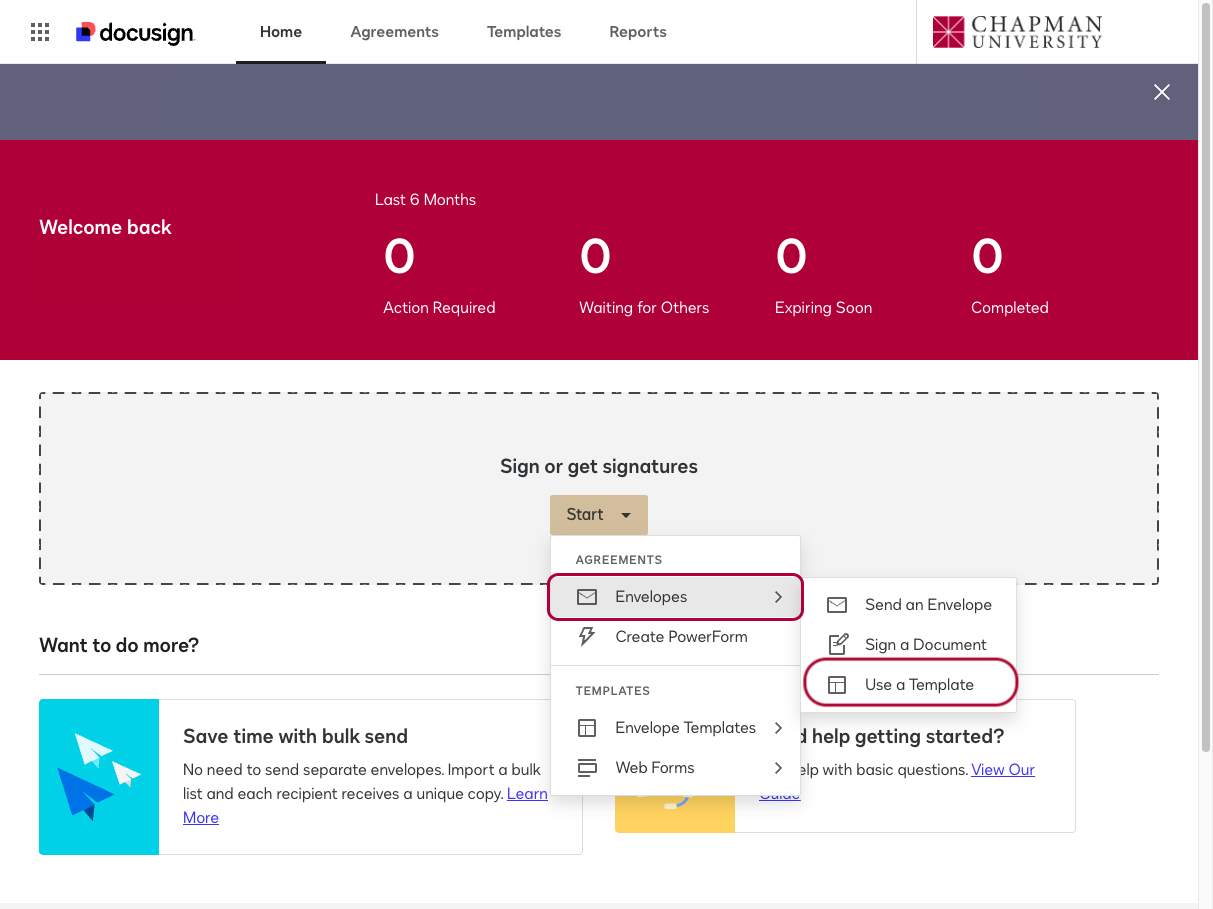1213x909 pixels.
Task: Click the Sign a Document pen icon
Action: (x=837, y=645)
